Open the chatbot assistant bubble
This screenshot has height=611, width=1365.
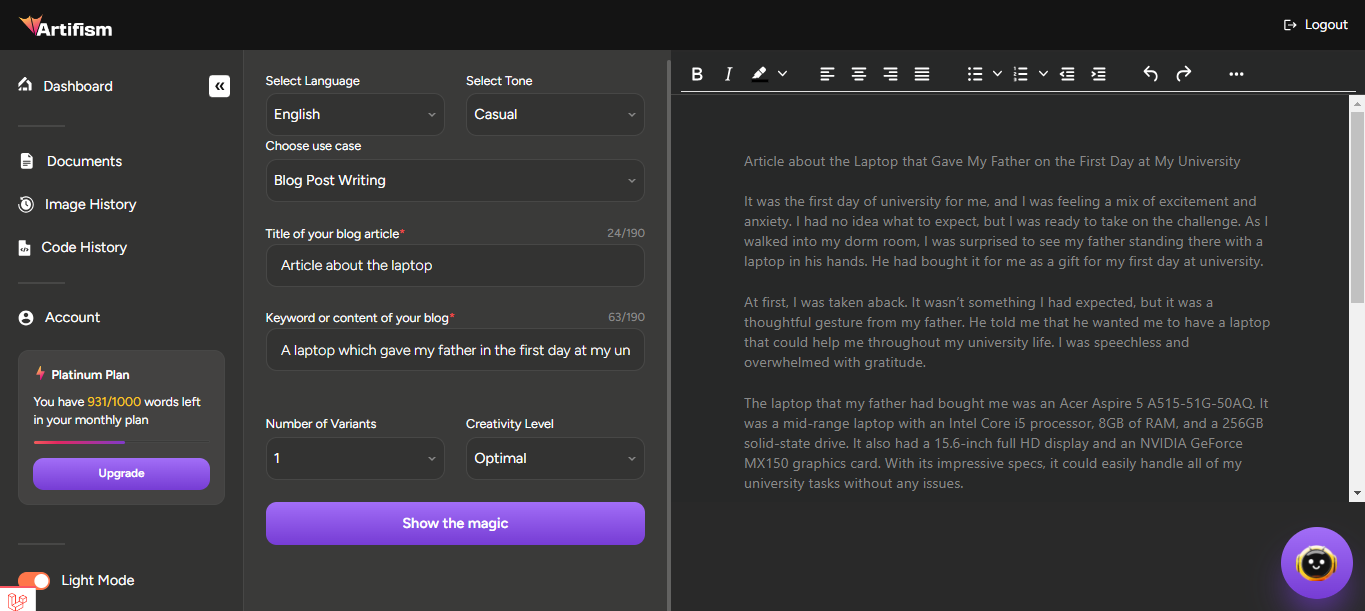click(x=1316, y=563)
